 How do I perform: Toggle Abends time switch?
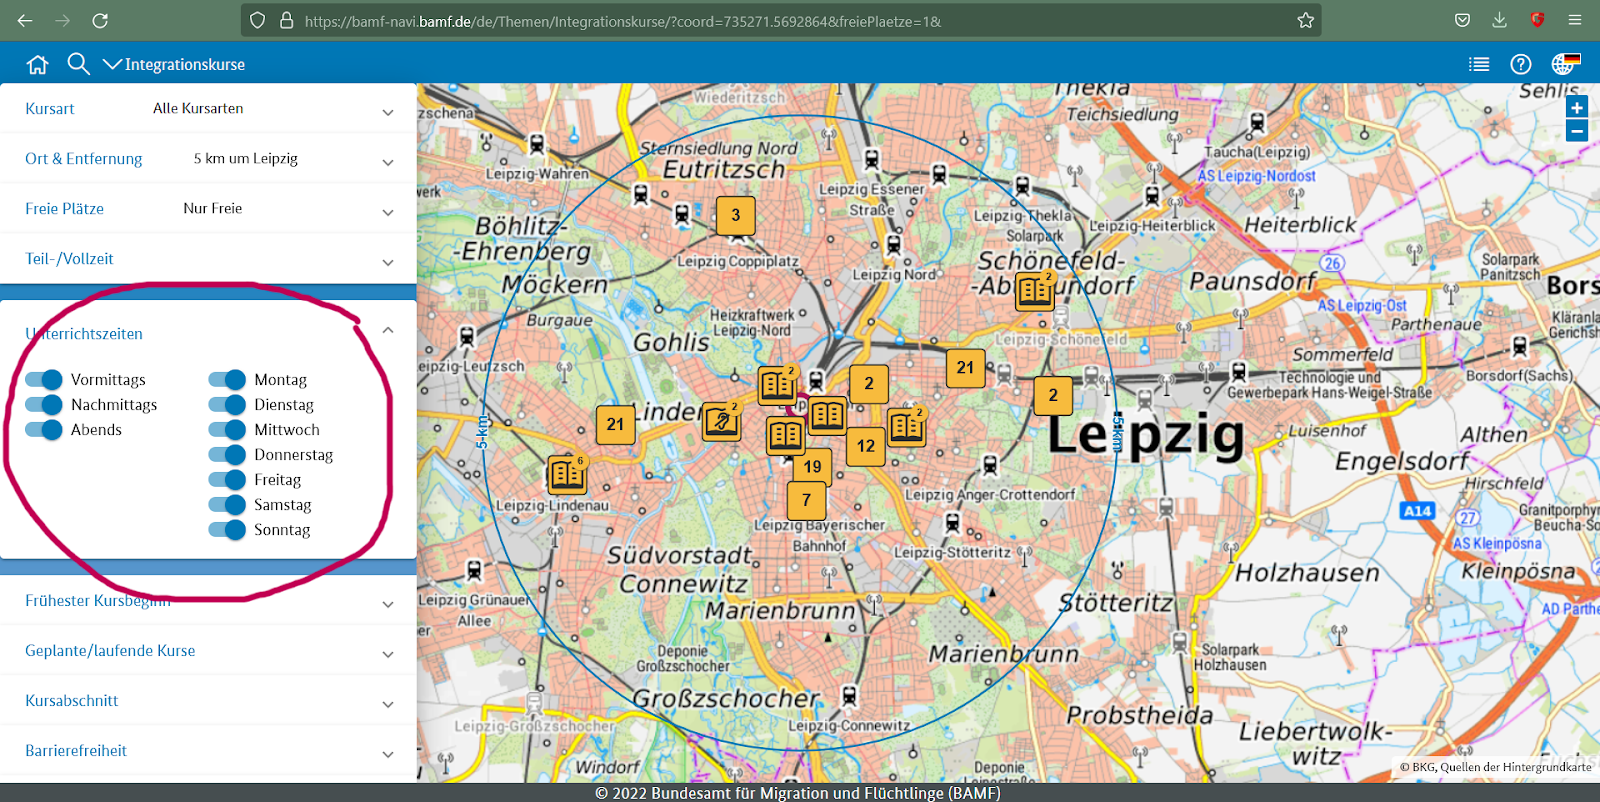(x=44, y=429)
